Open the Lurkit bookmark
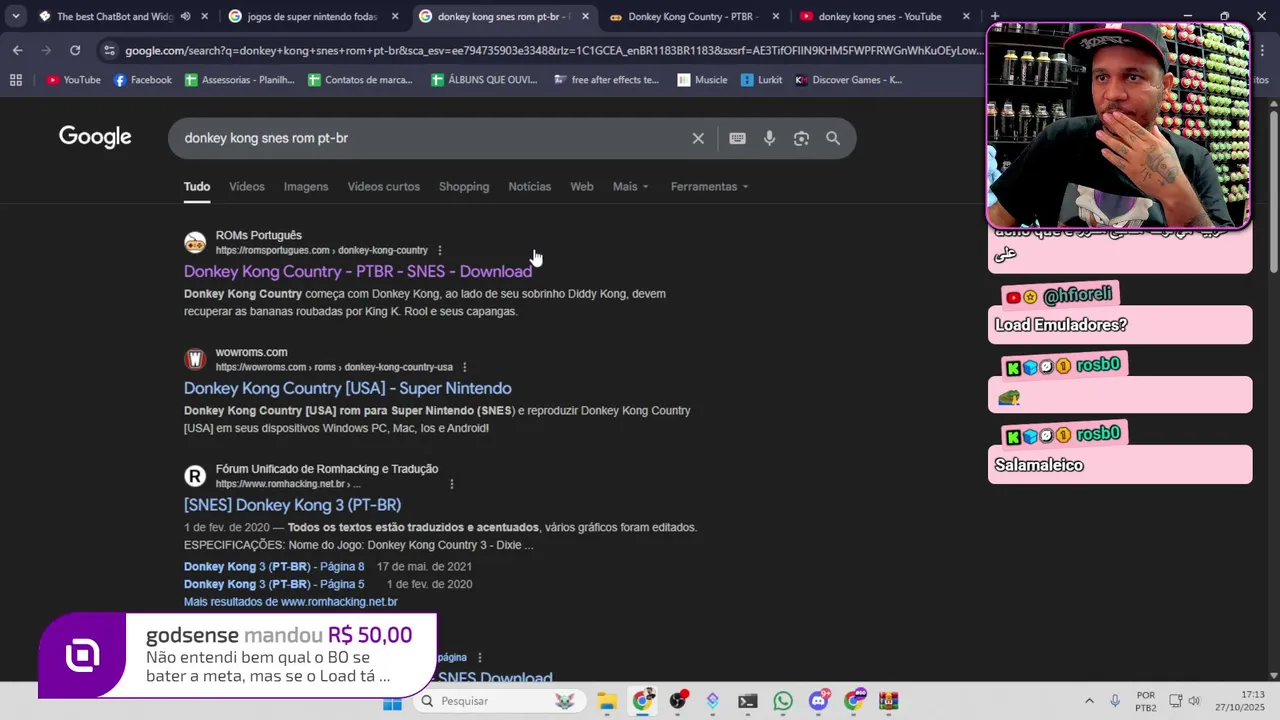 [762, 80]
